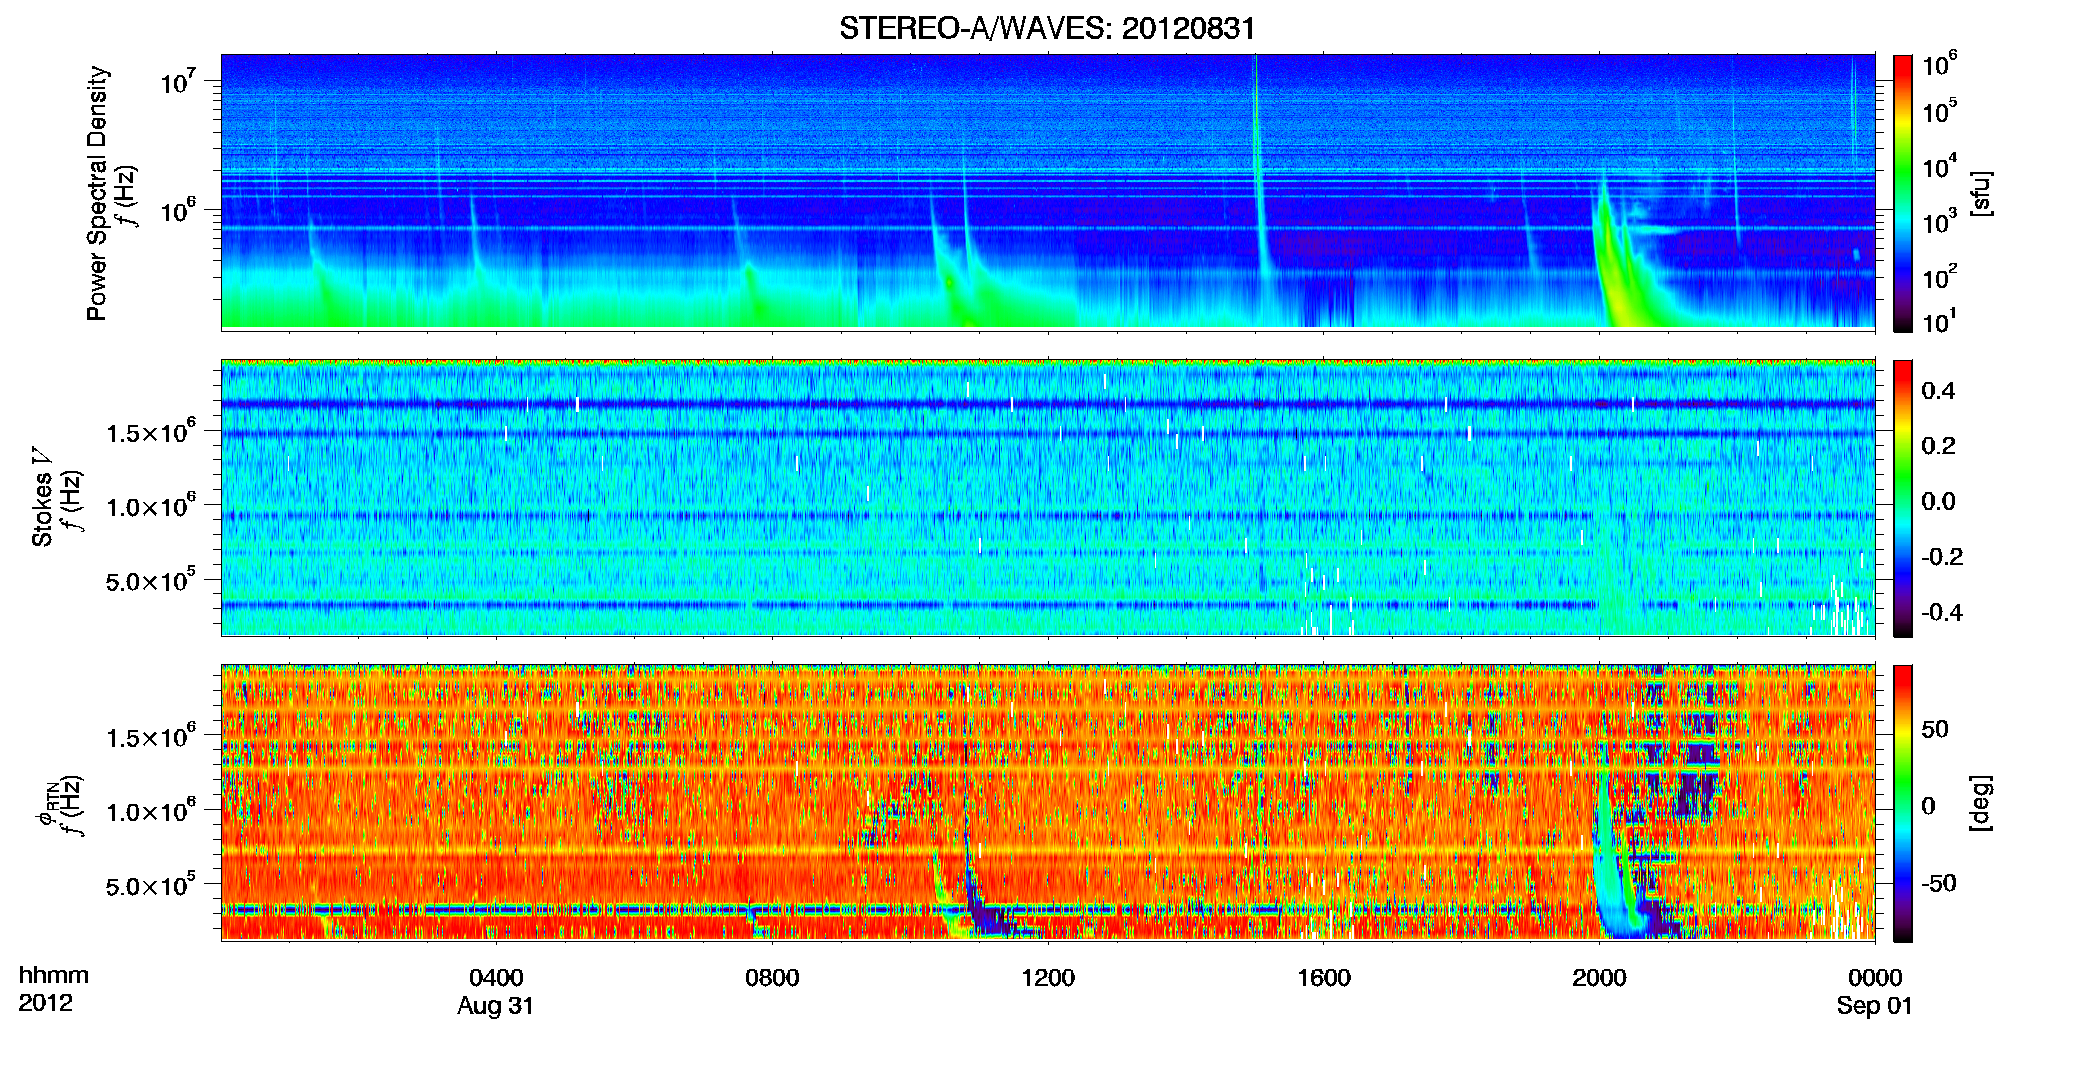Viewport: 2096px width, 1080px height.
Task: Click the 0000 time tick label
Action: pyautogui.click(x=1875, y=977)
